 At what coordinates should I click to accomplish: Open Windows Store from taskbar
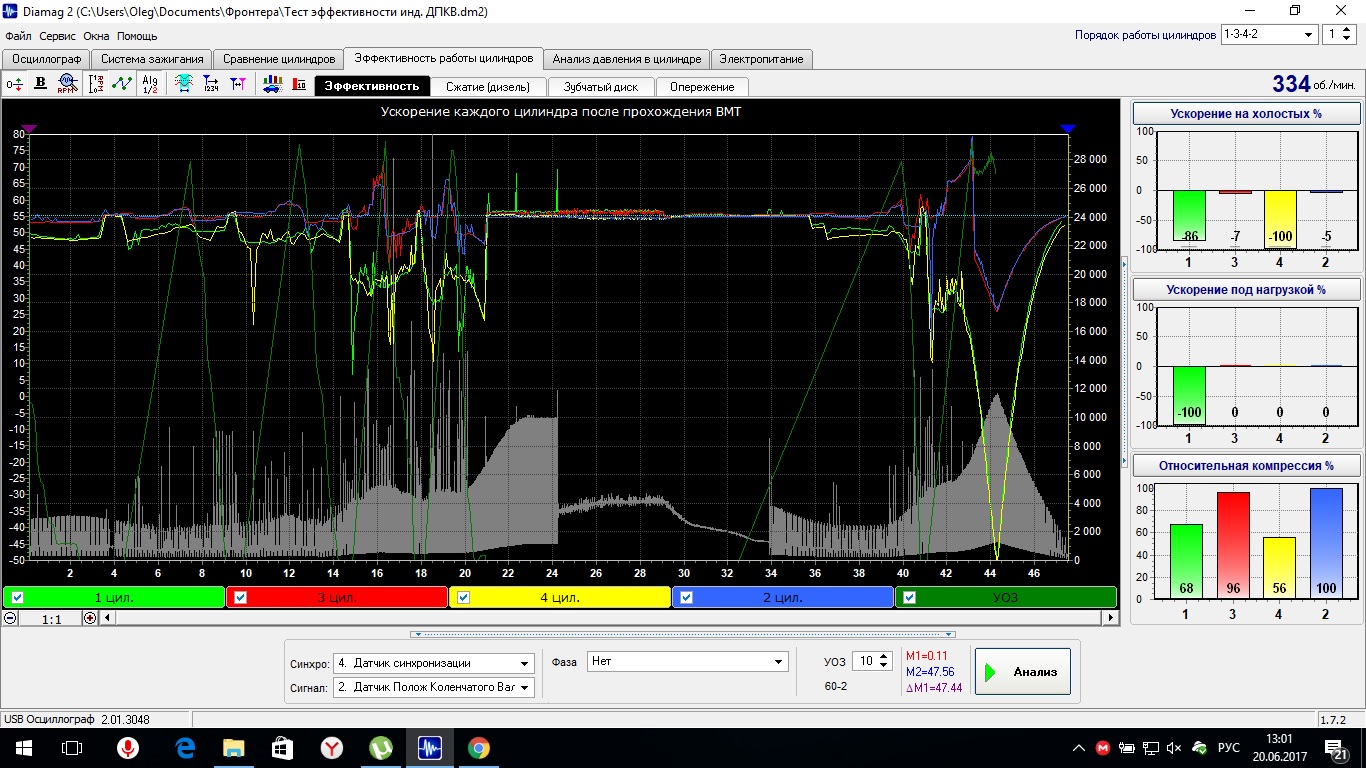pos(282,748)
